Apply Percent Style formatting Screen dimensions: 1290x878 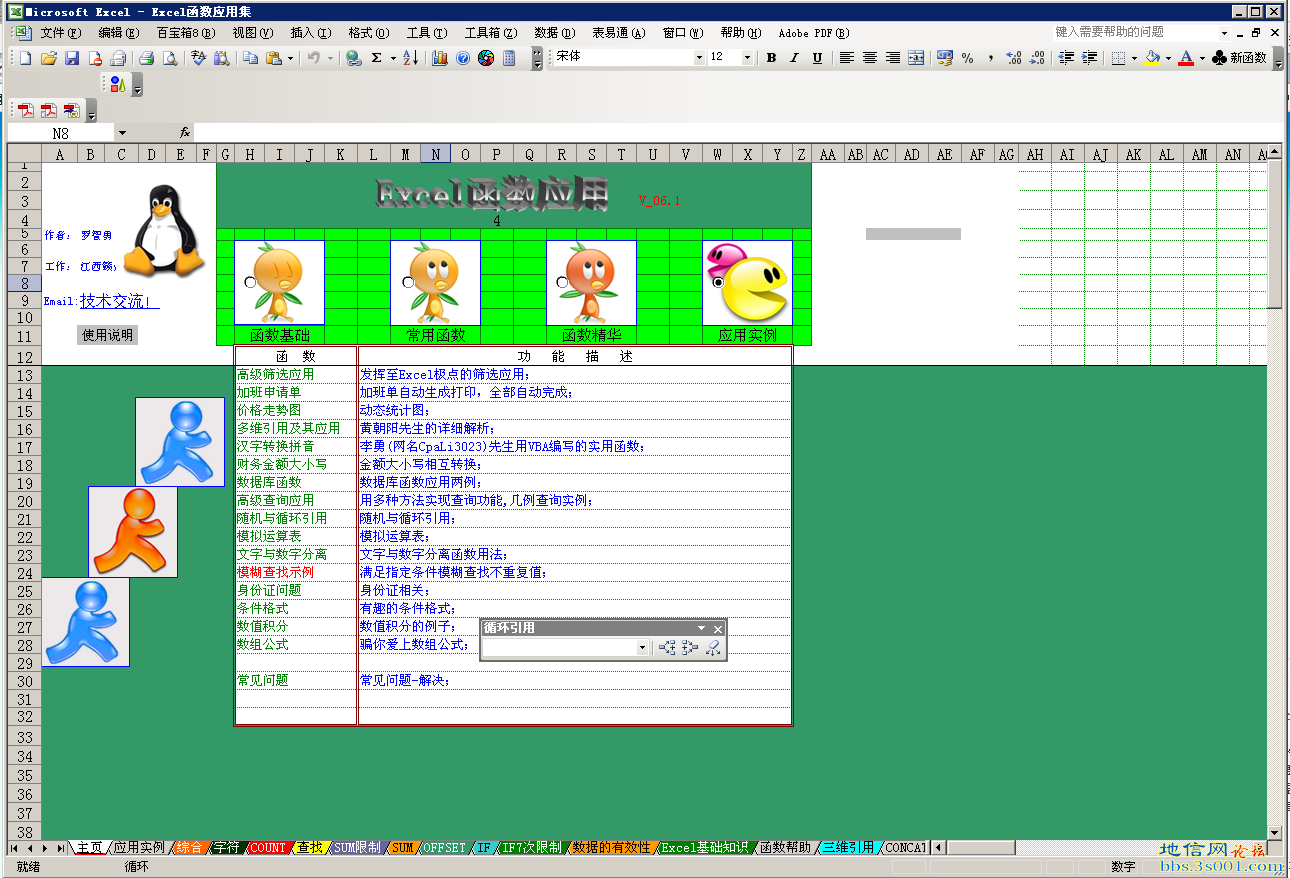tap(967, 58)
